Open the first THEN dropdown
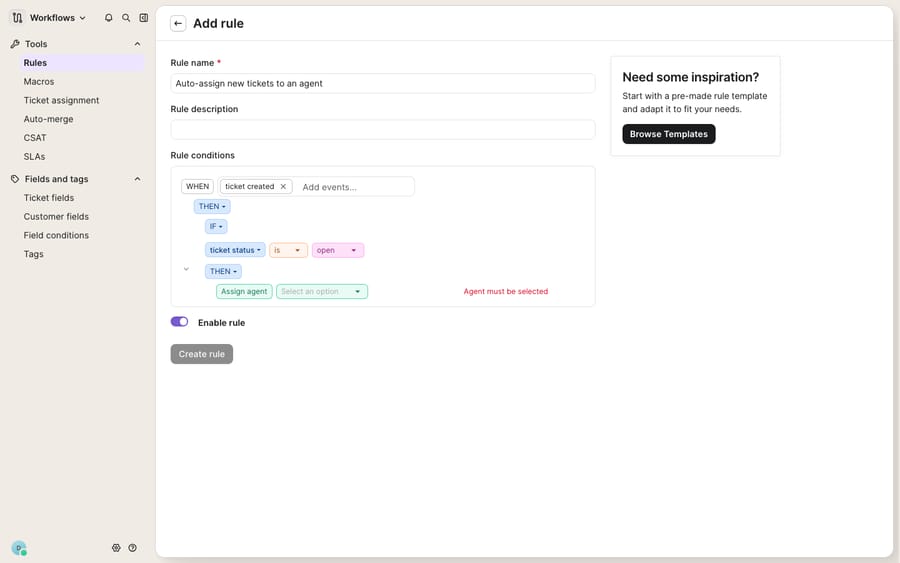 tap(212, 207)
